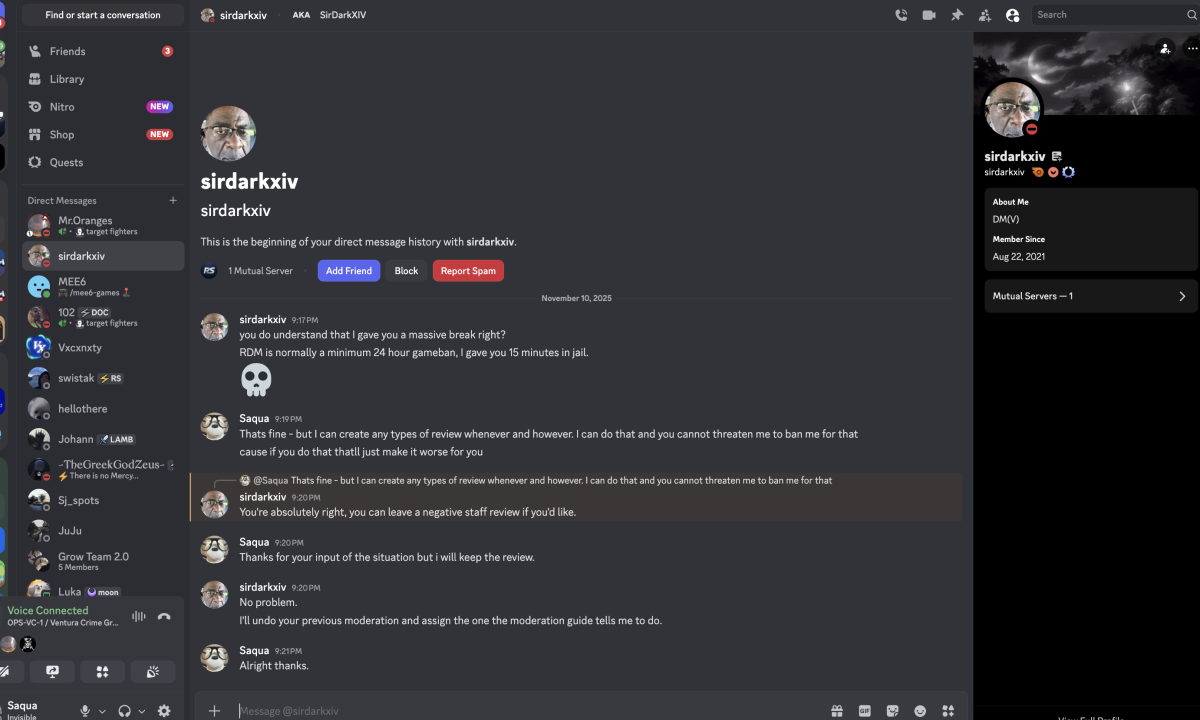Open User Settings gear

164,710
